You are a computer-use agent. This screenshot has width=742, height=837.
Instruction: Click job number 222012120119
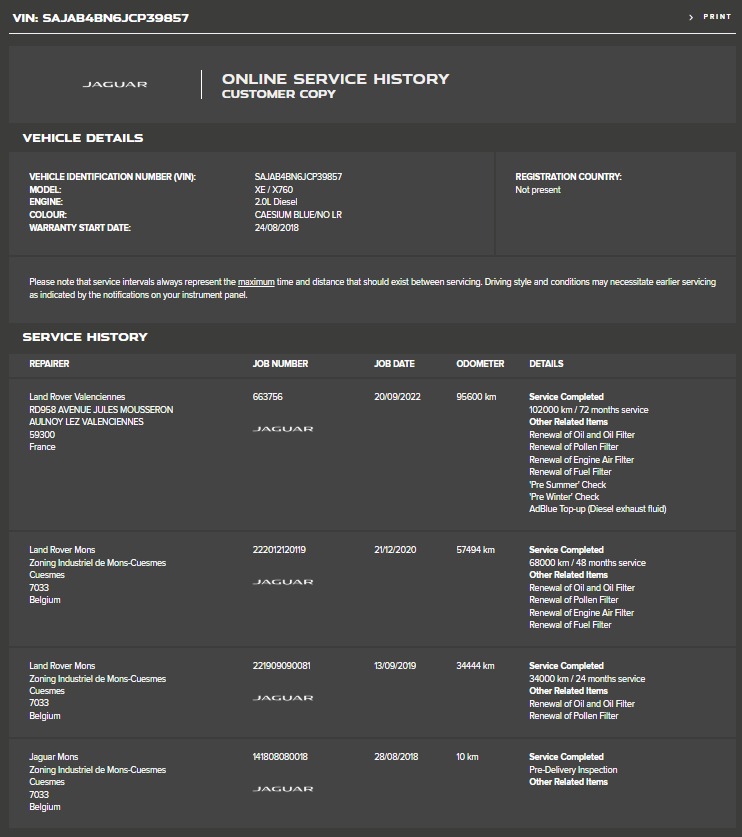(x=279, y=549)
